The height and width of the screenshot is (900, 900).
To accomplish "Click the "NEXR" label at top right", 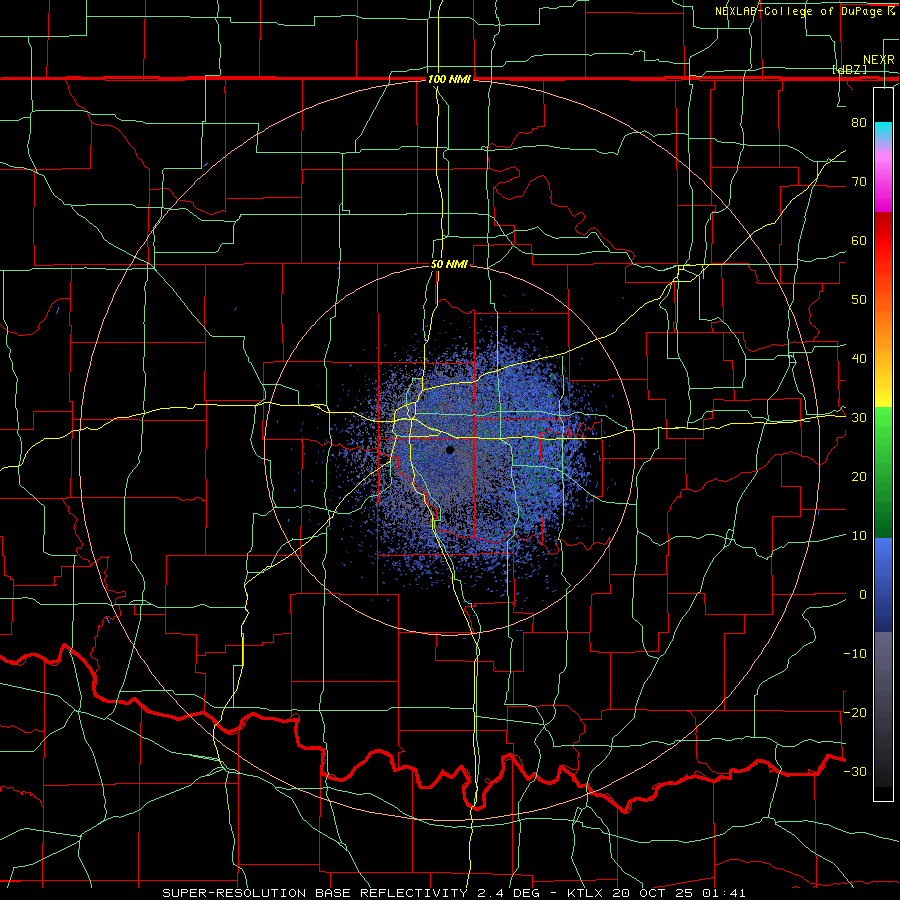I will (878, 60).
